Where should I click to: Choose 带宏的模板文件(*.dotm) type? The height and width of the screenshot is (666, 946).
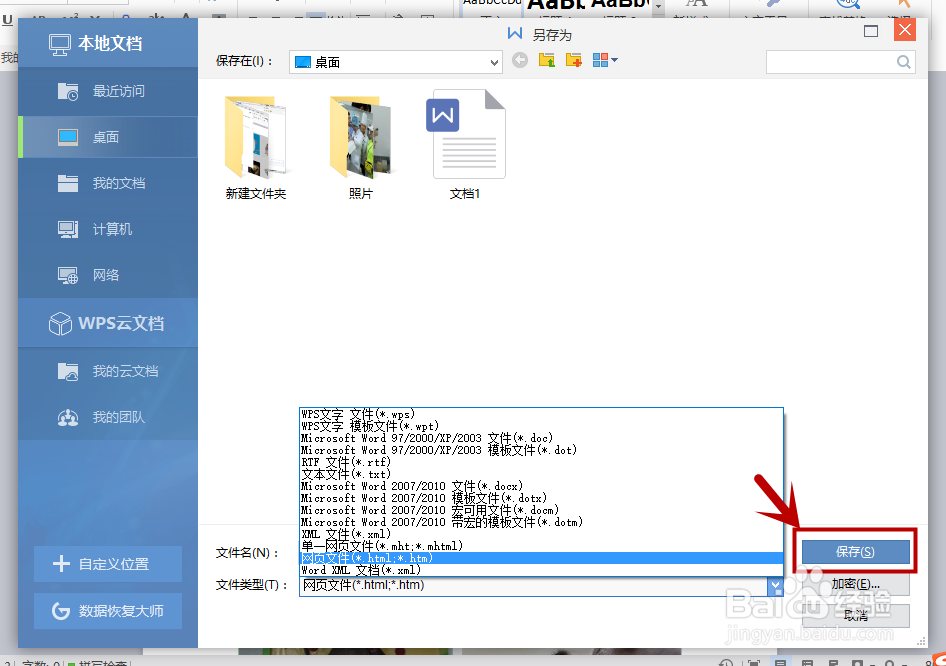click(x=541, y=522)
